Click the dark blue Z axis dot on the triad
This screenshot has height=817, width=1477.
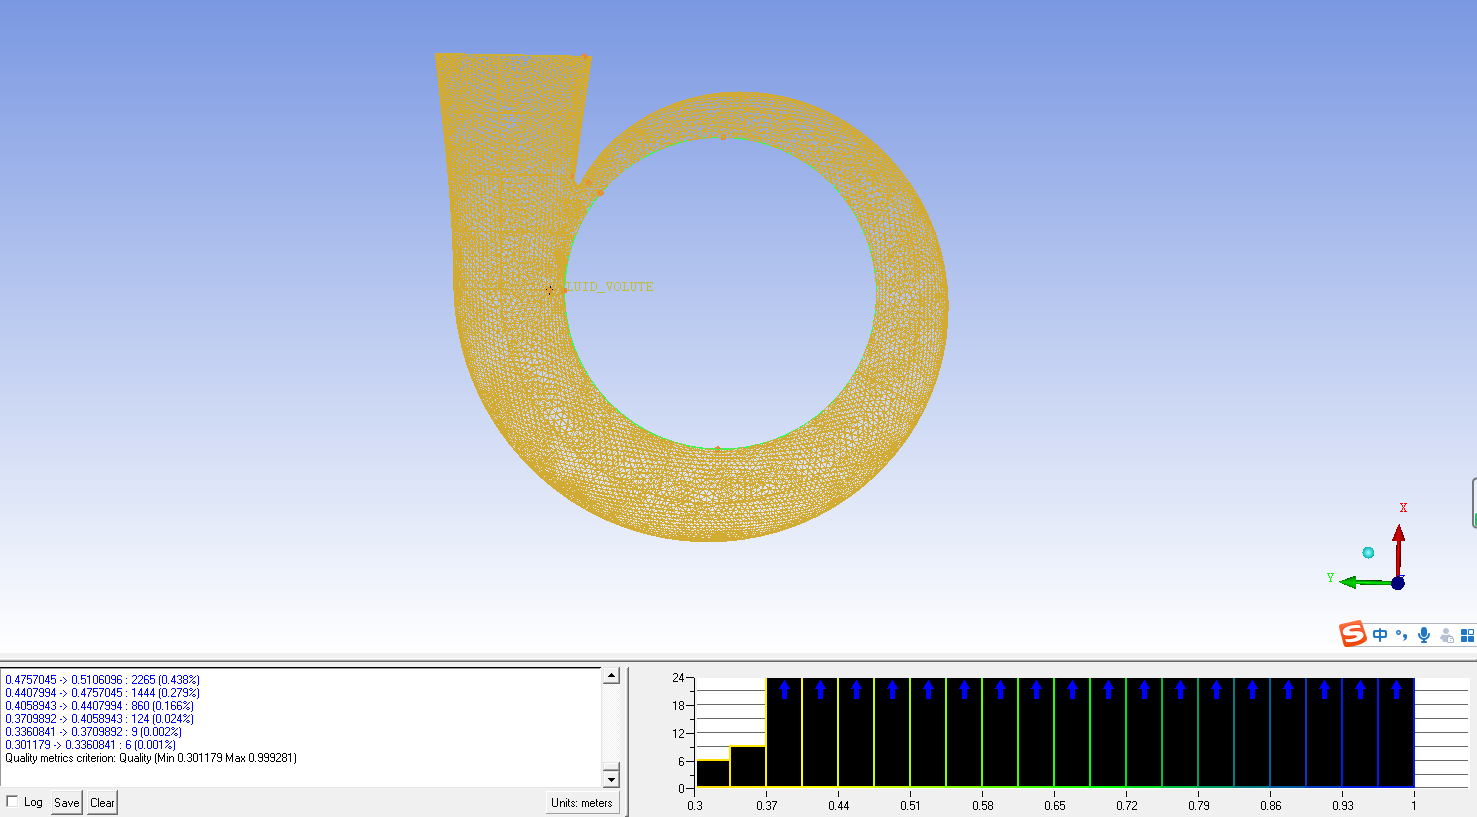(x=1398, y=583)
